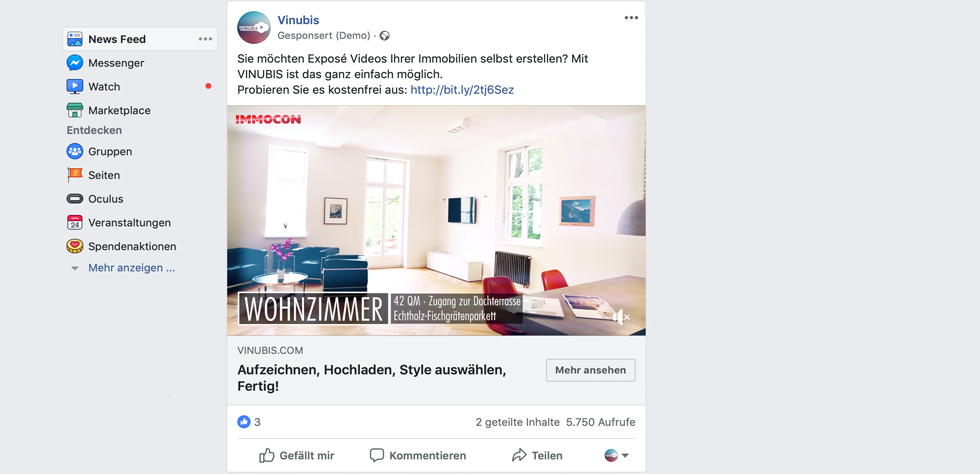Open Messenger from the sidebar icon
The height and width of the screenshot is (474, 980).
pos(75,63)
